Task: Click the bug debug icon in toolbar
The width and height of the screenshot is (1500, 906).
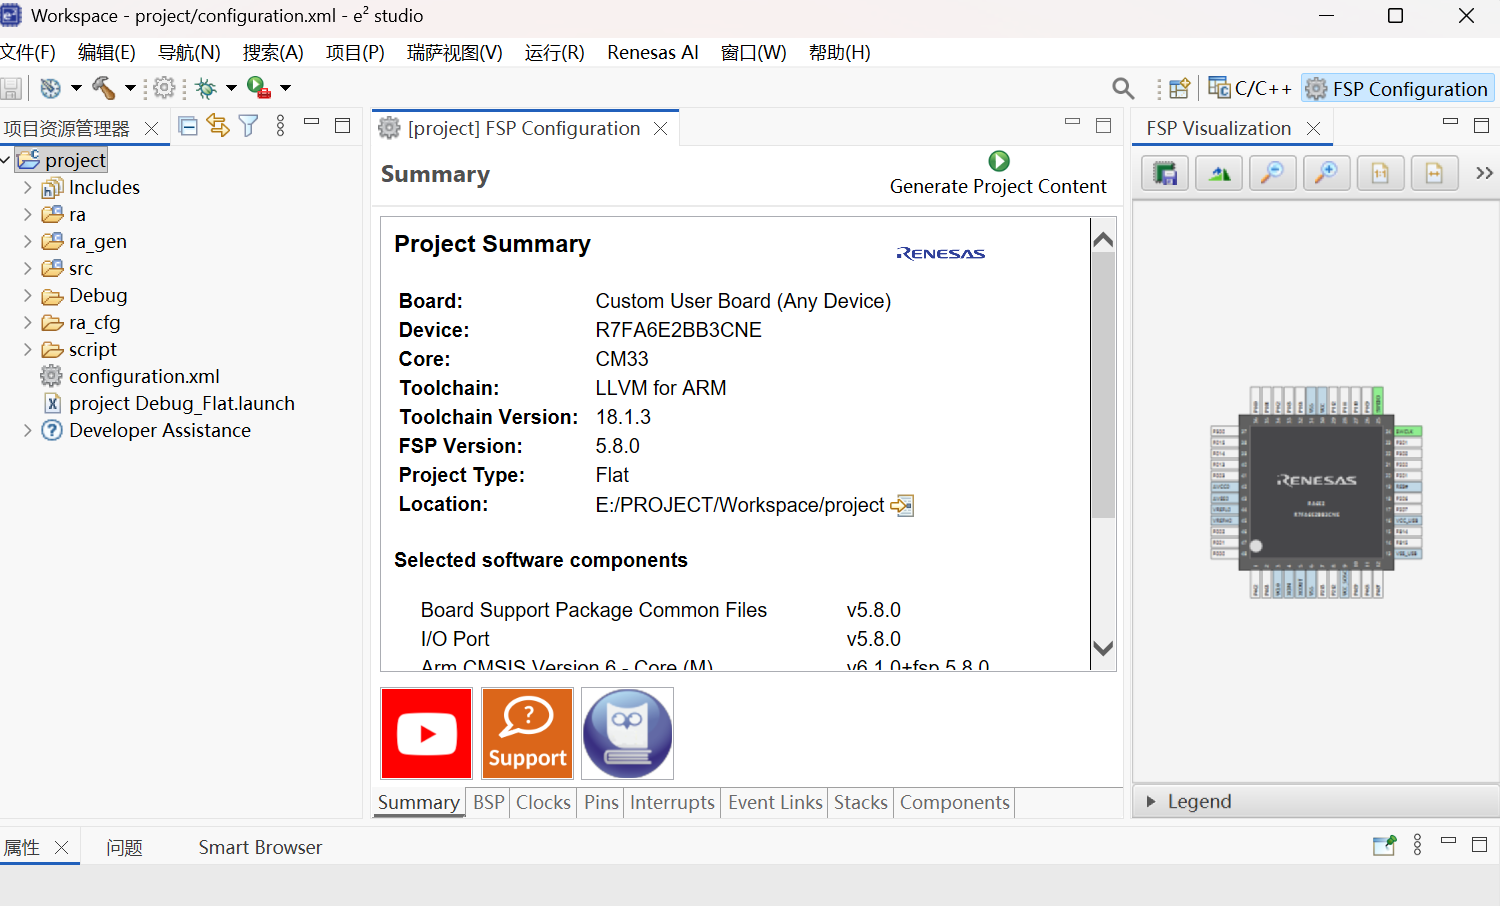Action: click(206, 88)
